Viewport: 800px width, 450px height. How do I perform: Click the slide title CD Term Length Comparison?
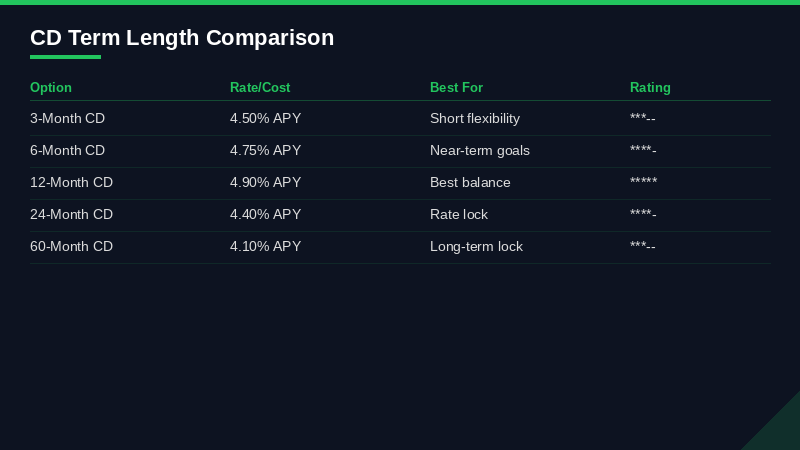tap(182, 38)
